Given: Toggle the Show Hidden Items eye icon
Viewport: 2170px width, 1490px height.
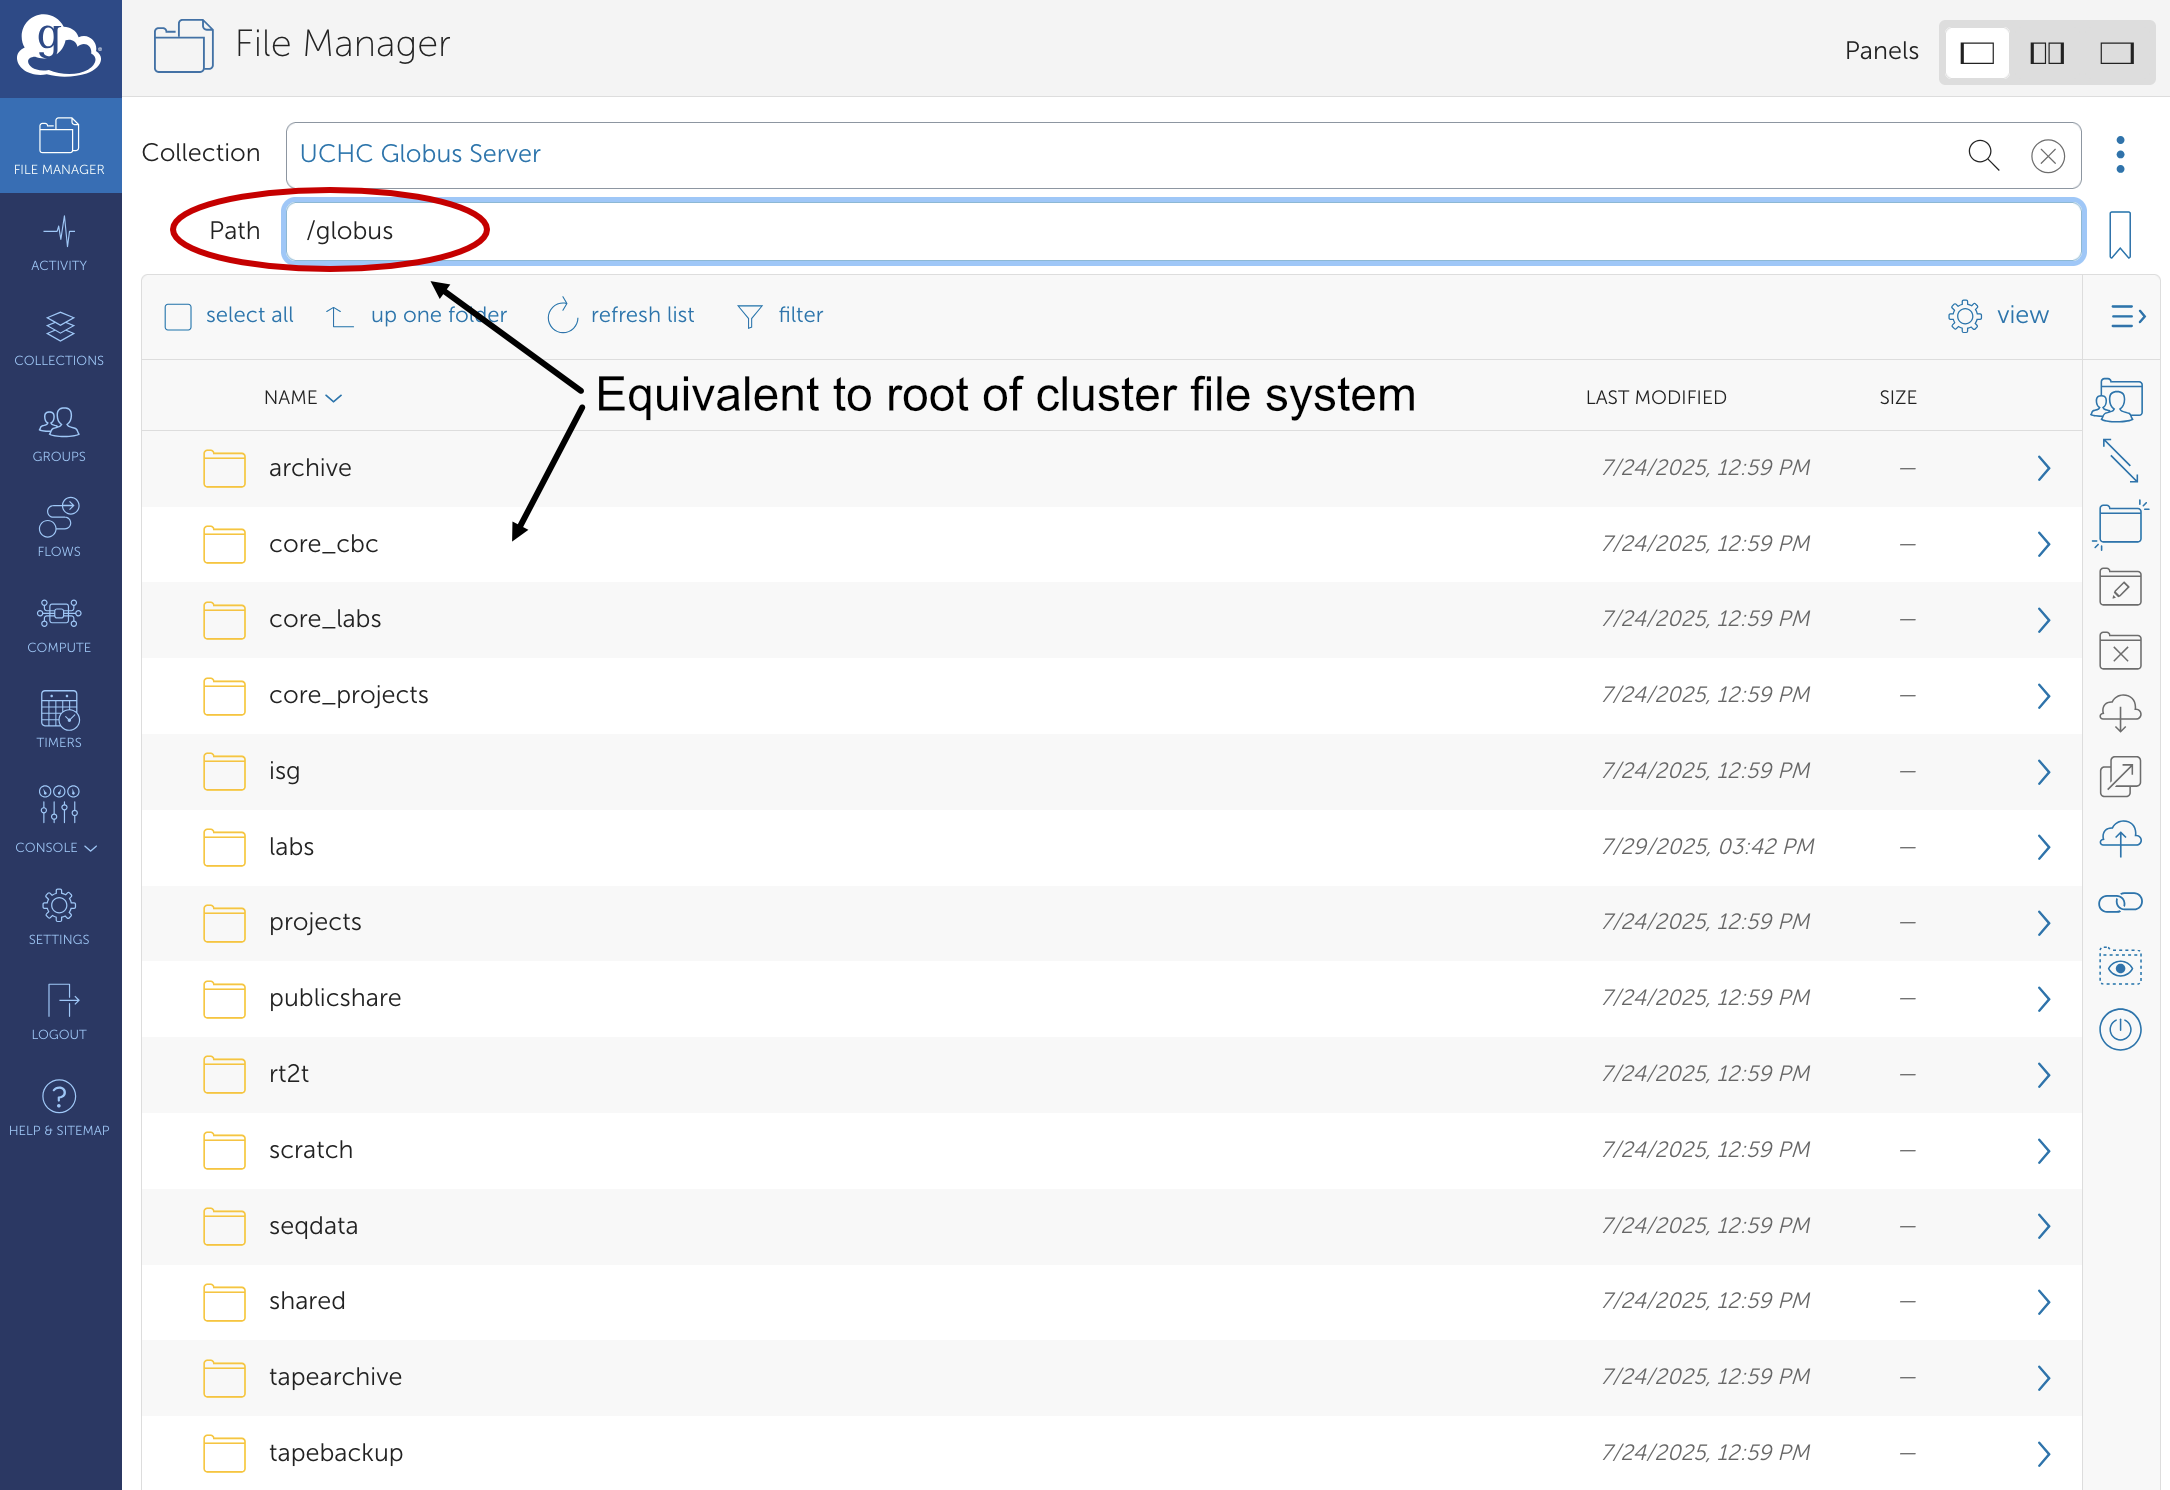Looking at the screenshot, I should [x=2119, y=967].
